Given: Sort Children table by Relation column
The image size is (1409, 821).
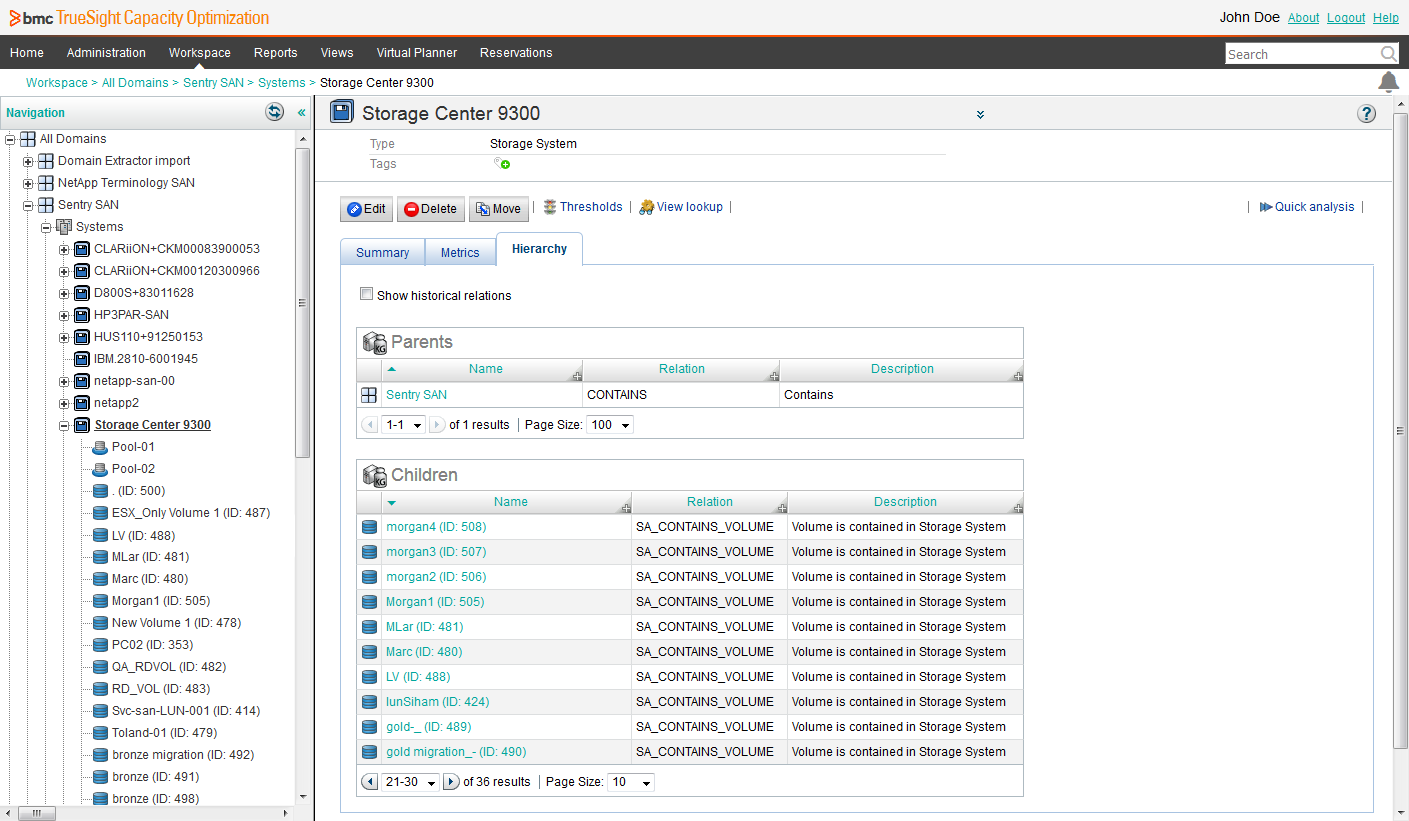Looking at the screenshot, I should 710,502.
